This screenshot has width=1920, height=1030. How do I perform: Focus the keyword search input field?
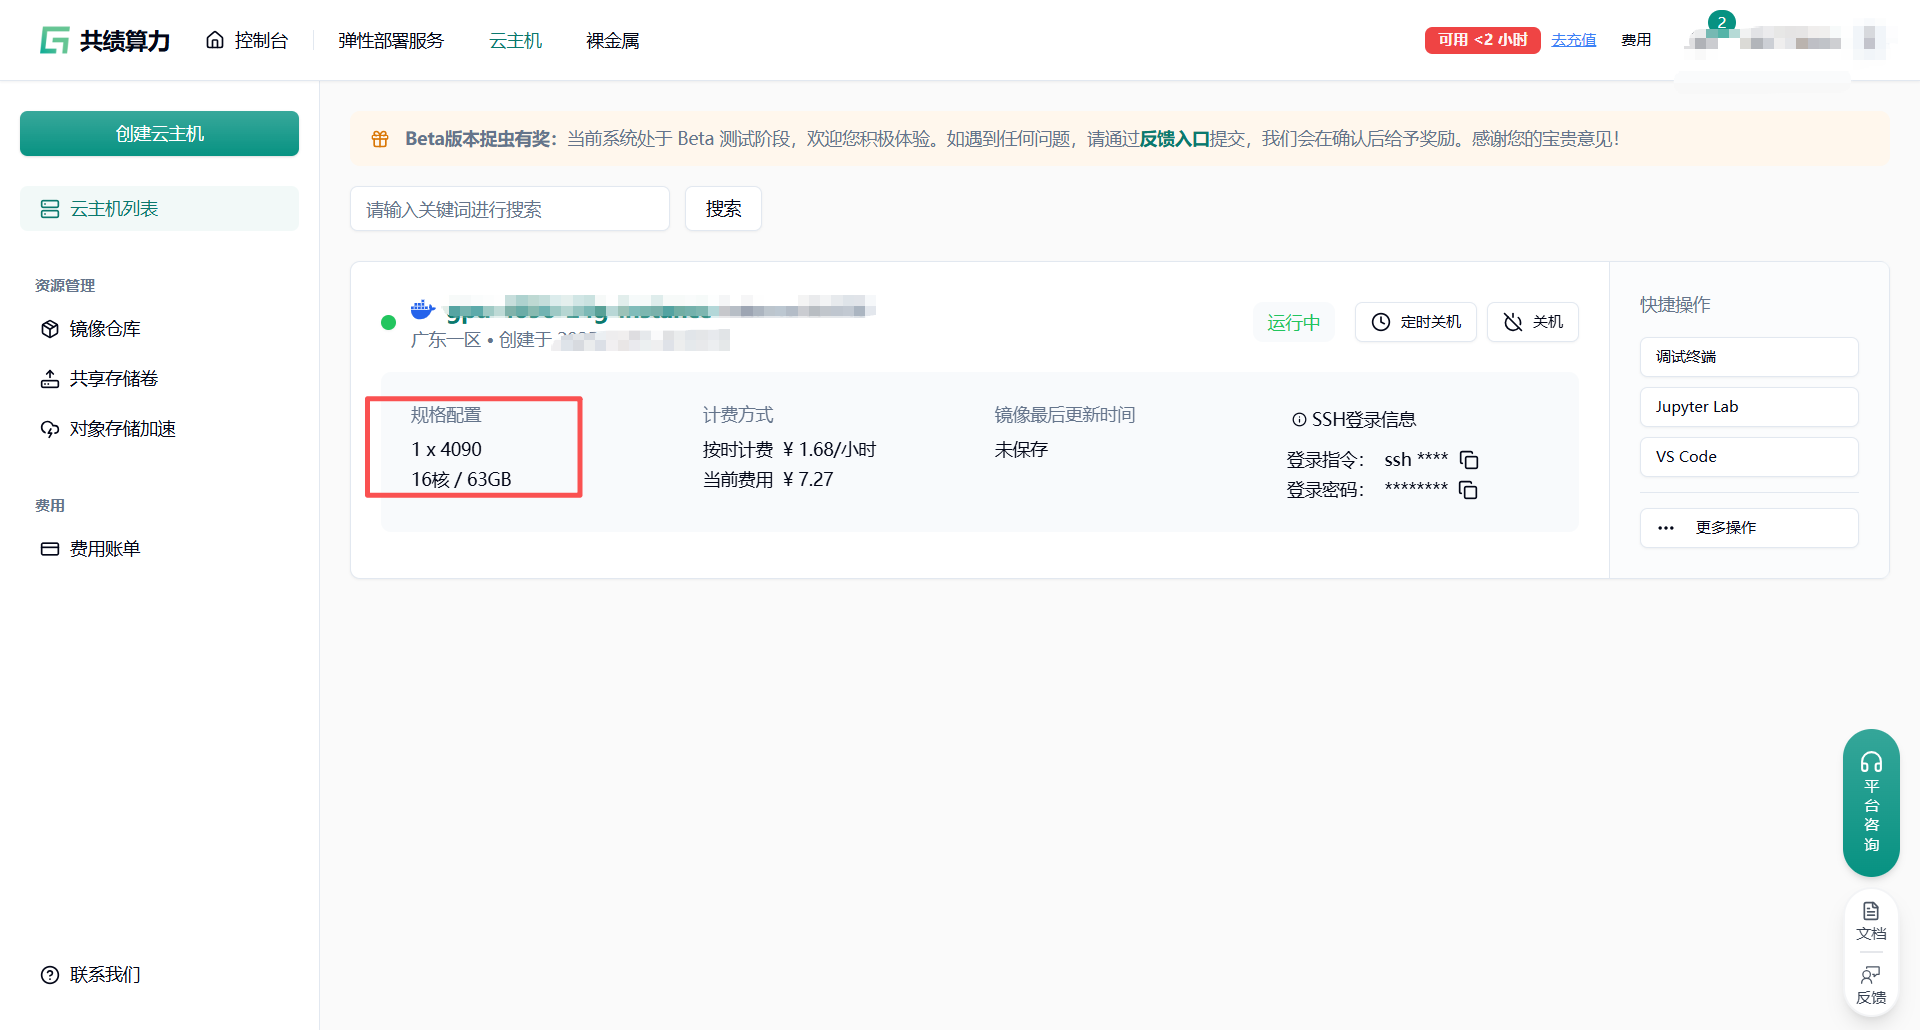[x=510, y=209]
